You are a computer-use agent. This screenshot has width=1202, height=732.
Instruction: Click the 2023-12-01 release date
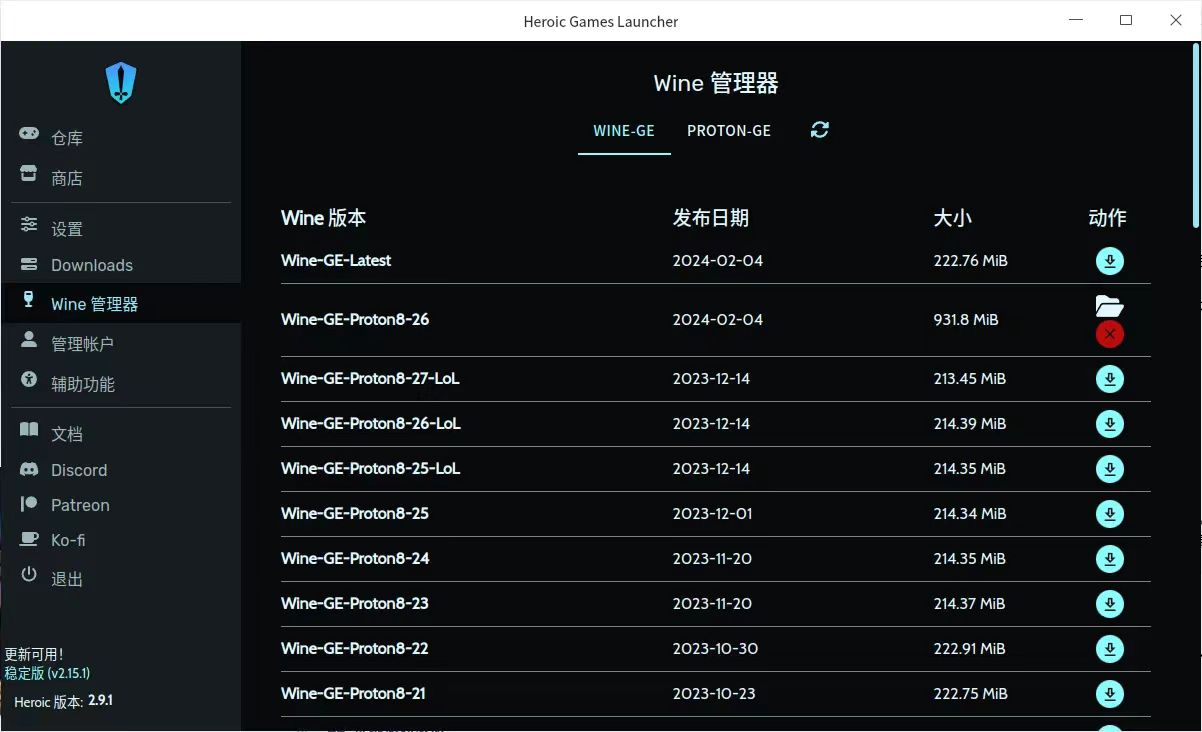pos(712,514)
